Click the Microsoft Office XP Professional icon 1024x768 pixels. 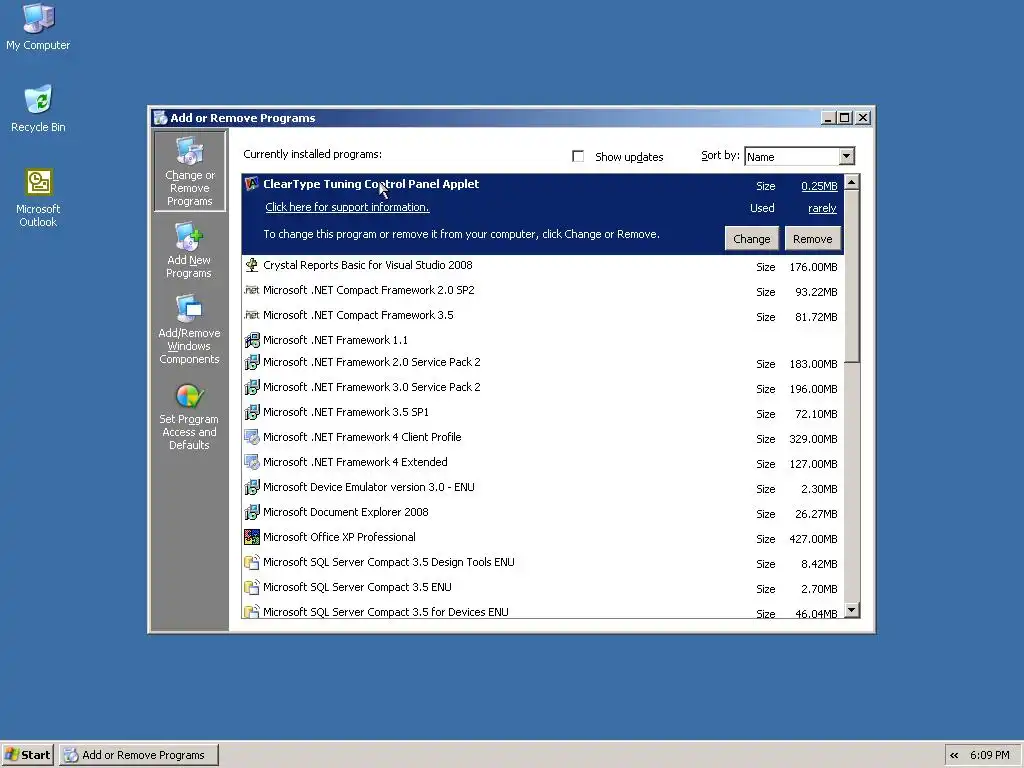251,537
